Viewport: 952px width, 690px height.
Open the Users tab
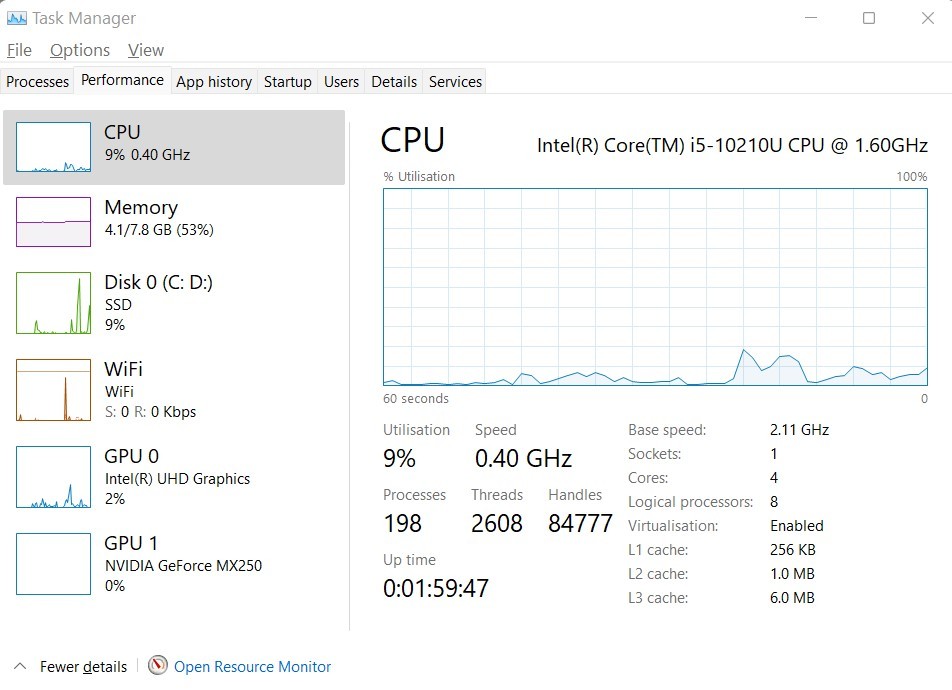pyautogui.click(x=341, y=81)
